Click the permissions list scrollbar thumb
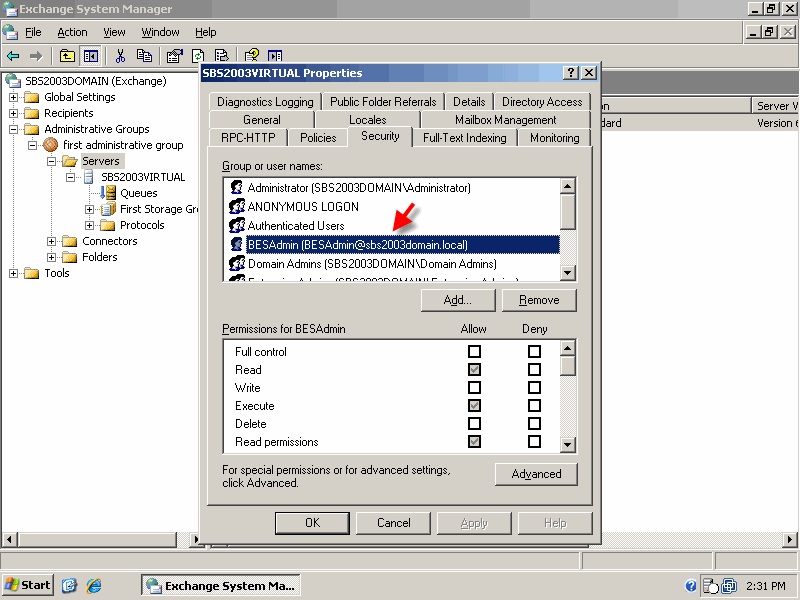Screen dimensions: 800x600 point(567,366)
